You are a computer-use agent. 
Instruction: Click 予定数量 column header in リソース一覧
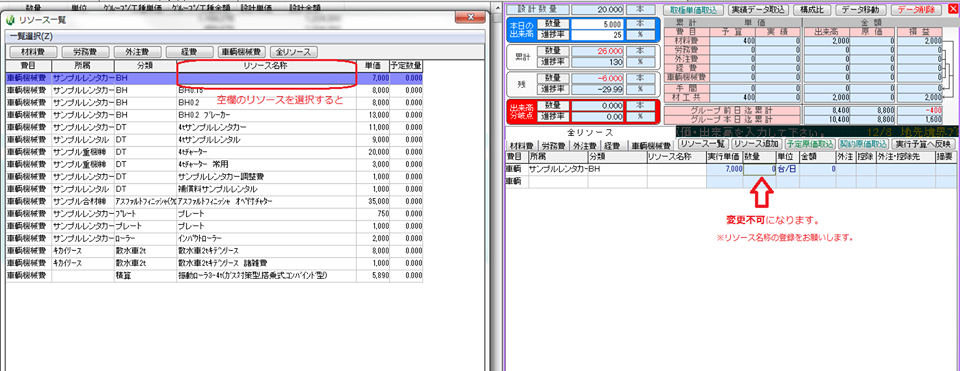point(406,66)
